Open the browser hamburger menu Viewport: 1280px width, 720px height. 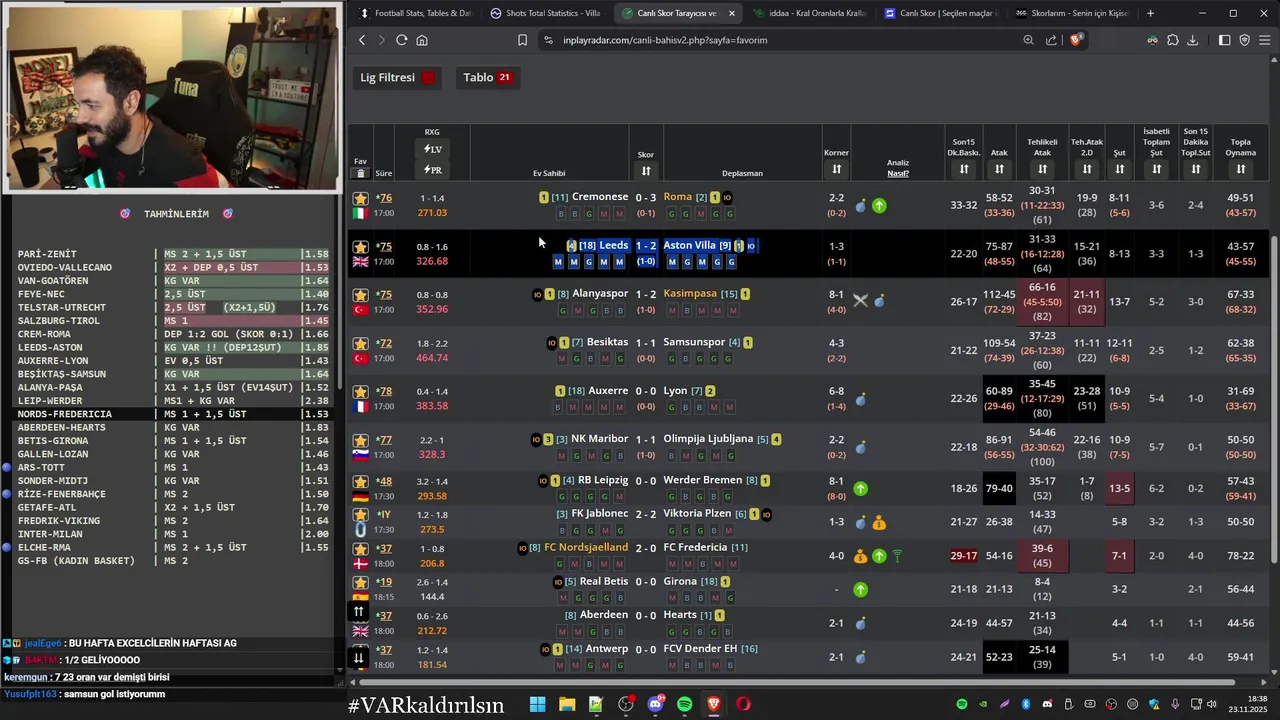tap(1265, 40)
